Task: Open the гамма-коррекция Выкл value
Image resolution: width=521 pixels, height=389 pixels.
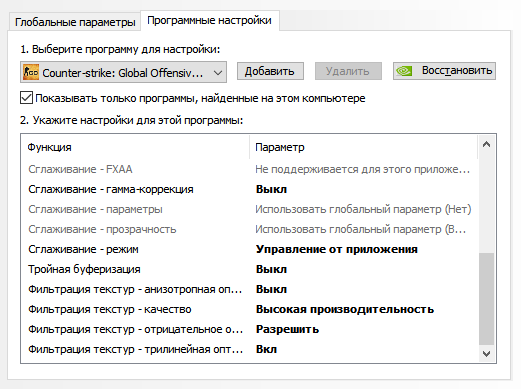Action: point(271,189)
